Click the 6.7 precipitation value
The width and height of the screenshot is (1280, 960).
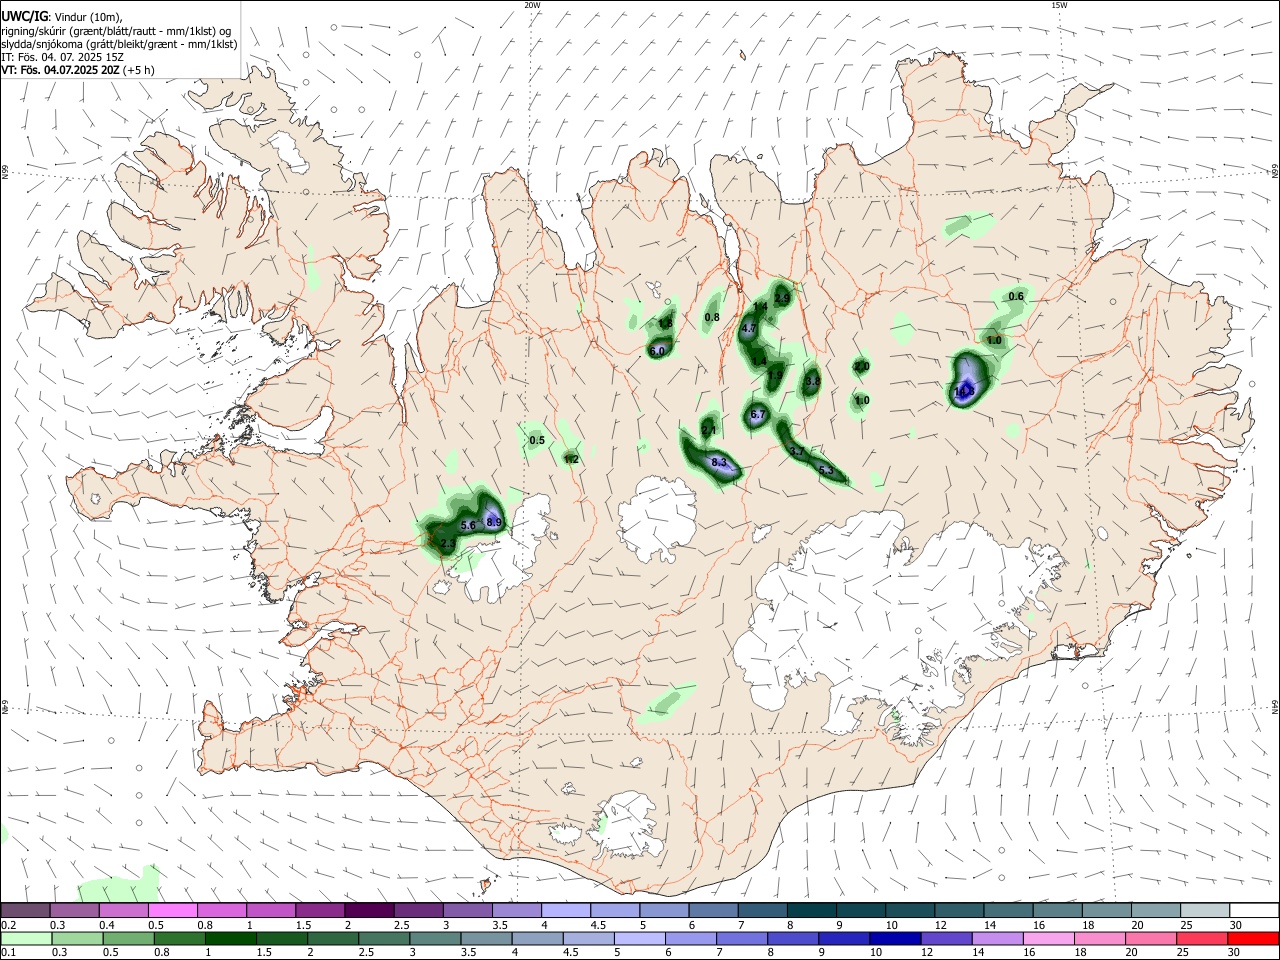pos(757,414)
